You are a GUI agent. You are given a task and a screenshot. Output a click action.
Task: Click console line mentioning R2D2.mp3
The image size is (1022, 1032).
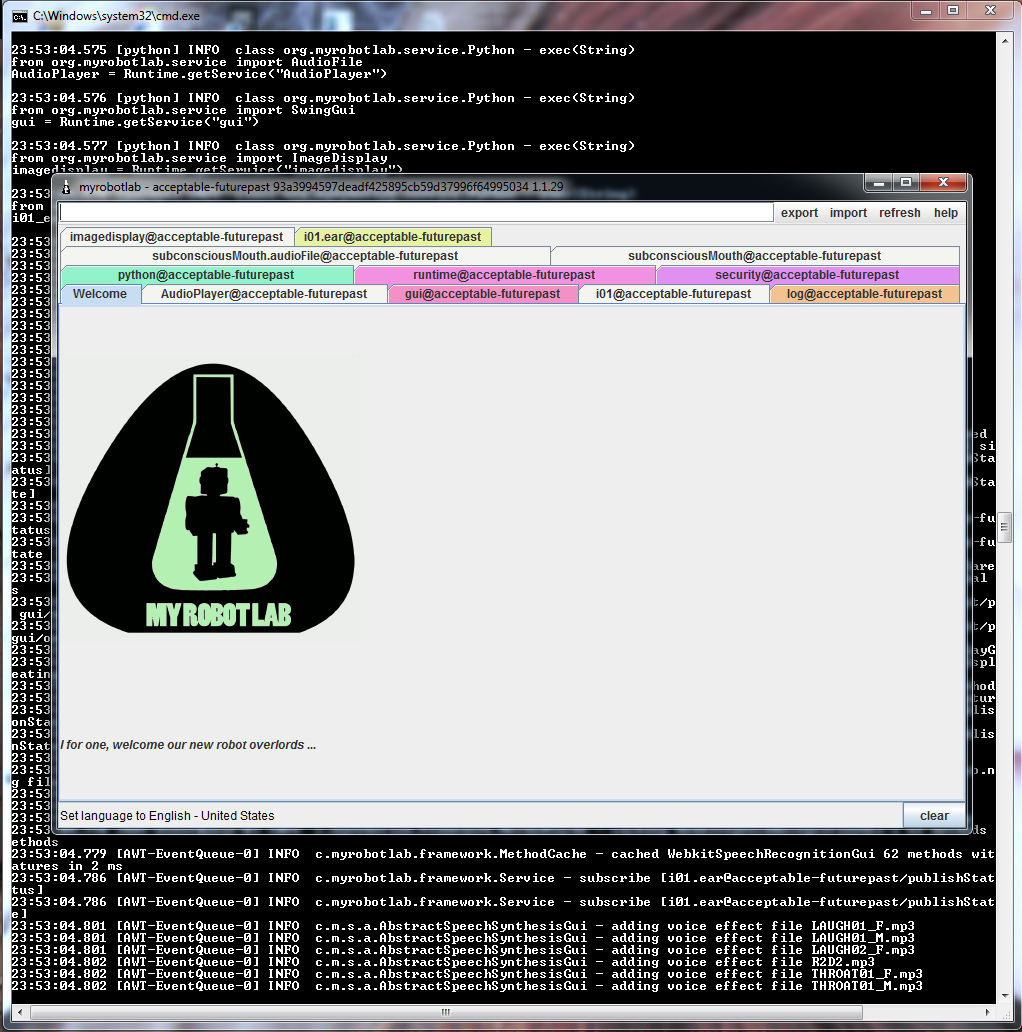tap(443, 962)
